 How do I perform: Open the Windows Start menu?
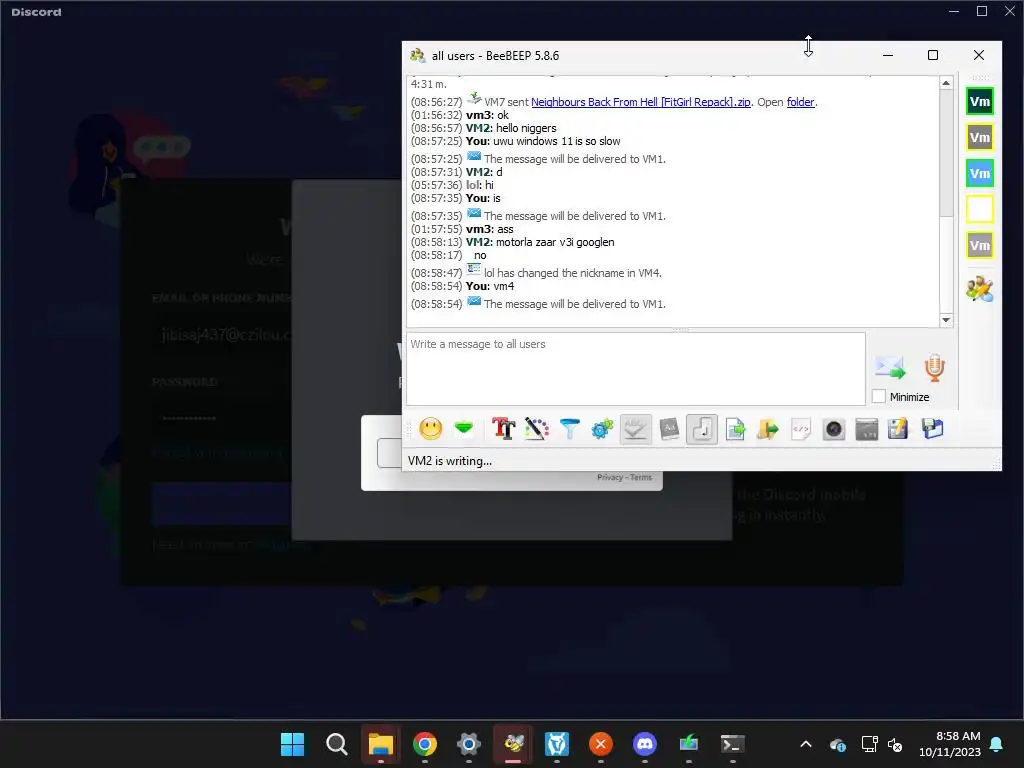click(x=292, y=744)
